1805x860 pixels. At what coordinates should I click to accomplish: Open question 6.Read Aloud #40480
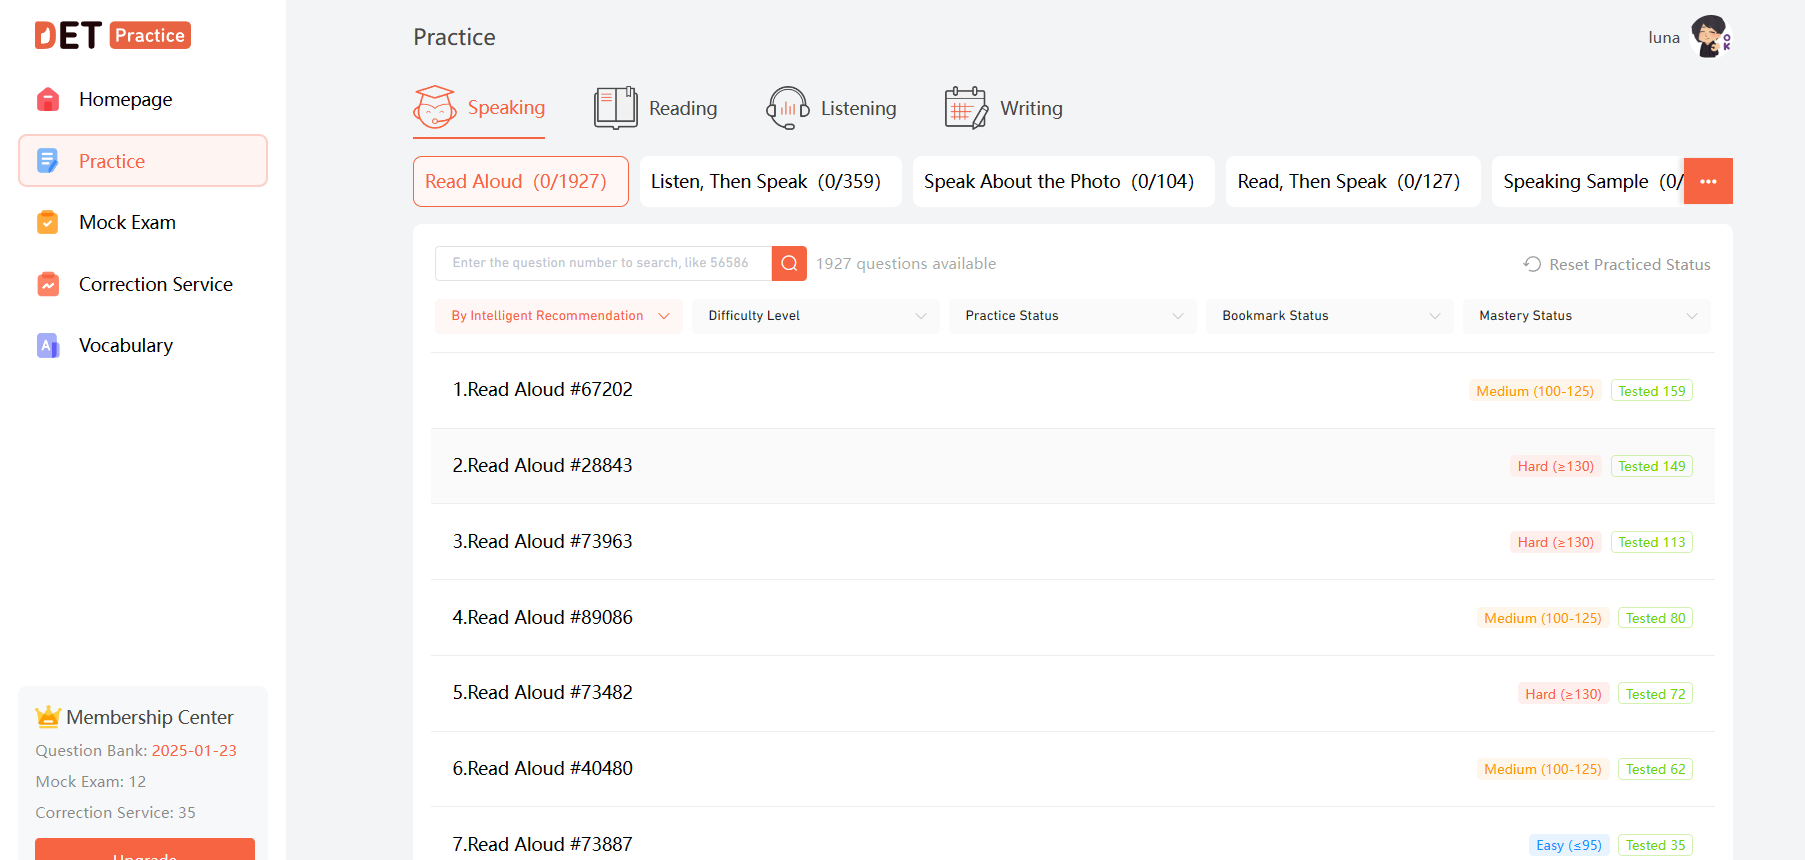click(1073, 769)
